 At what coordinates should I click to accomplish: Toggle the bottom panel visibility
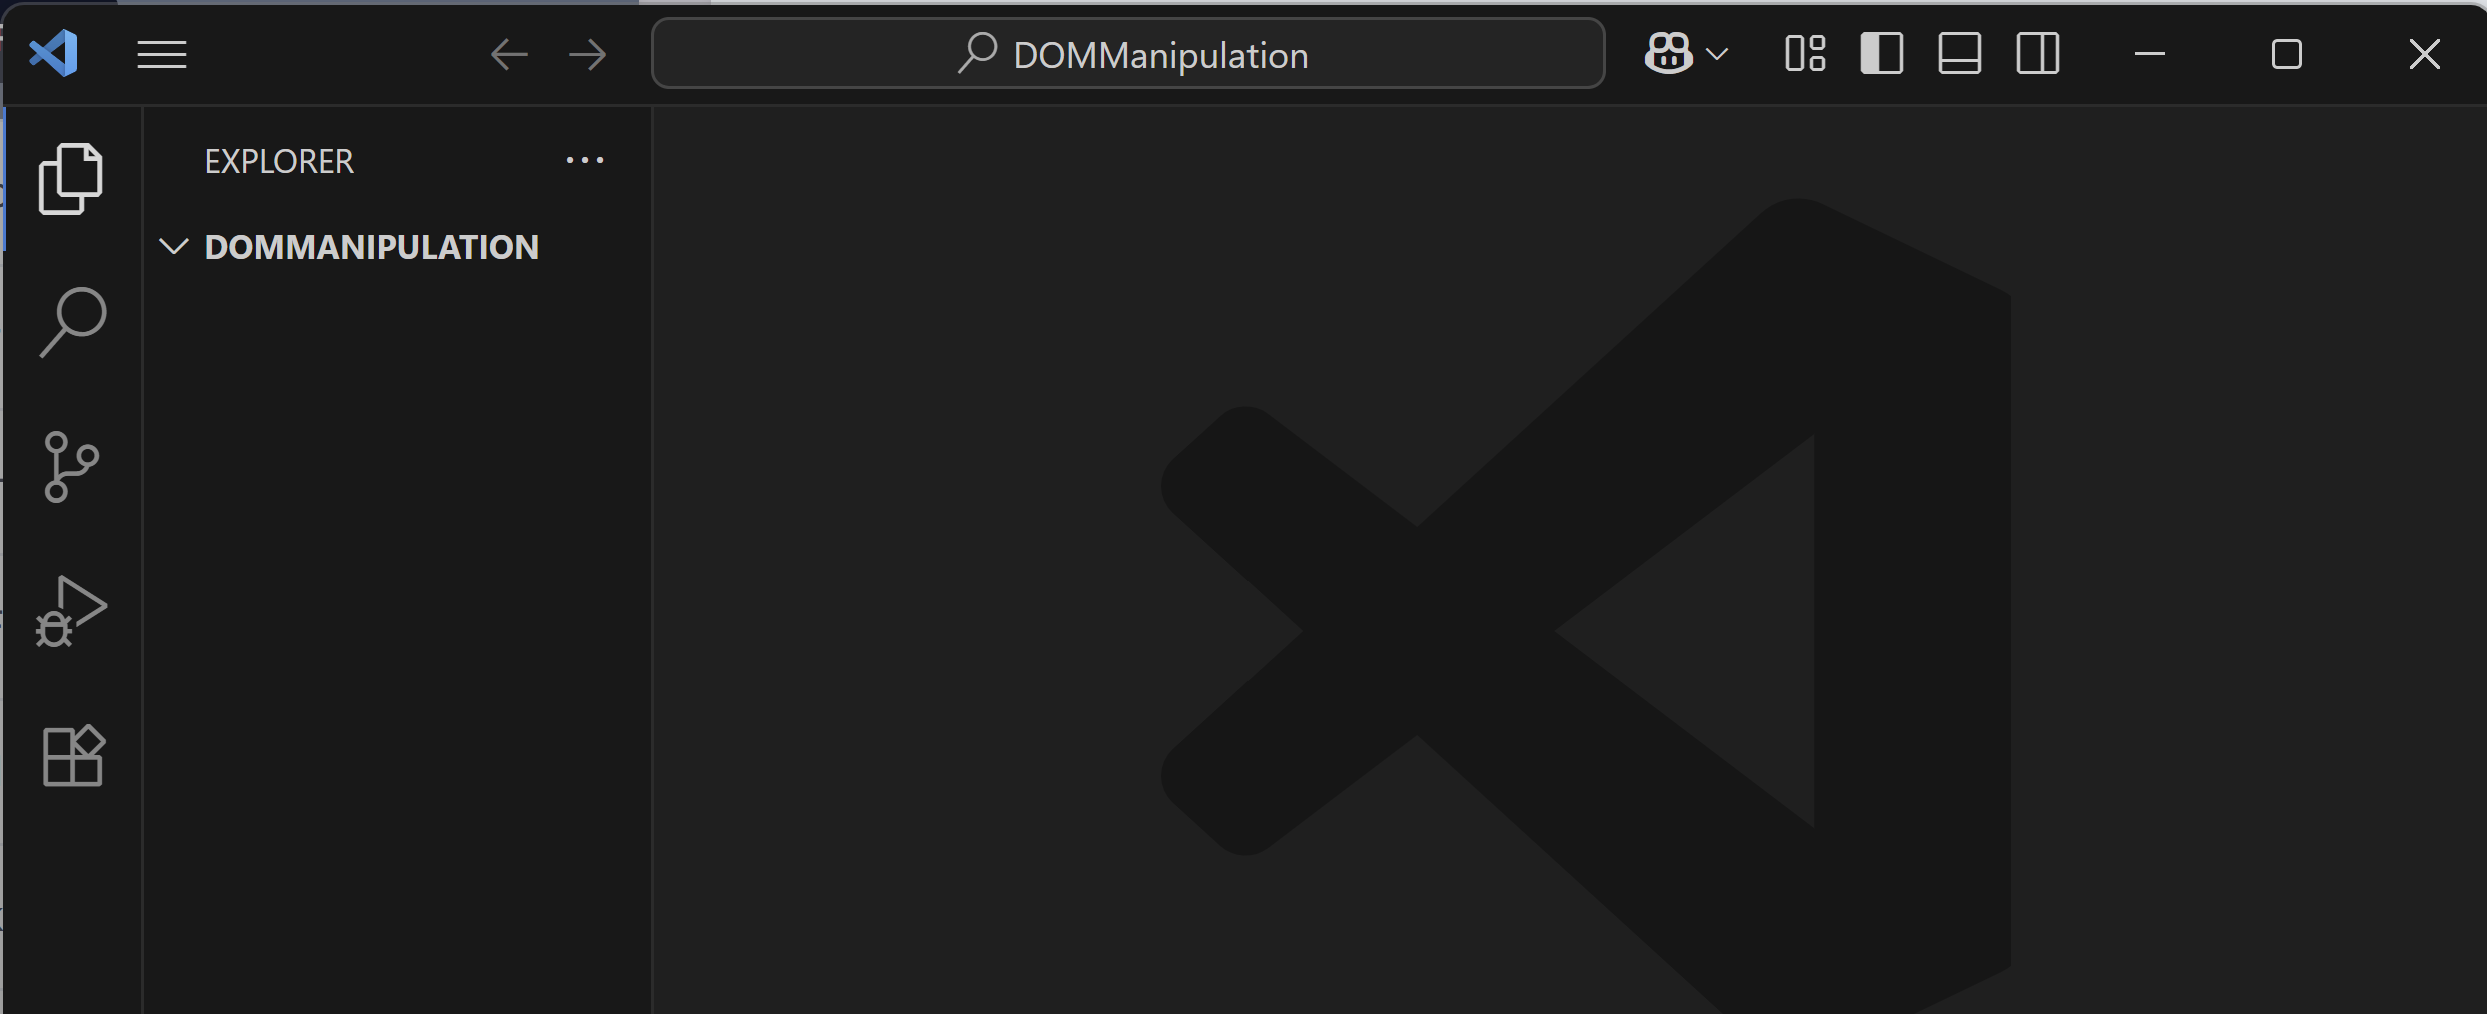click(1959, 54)
